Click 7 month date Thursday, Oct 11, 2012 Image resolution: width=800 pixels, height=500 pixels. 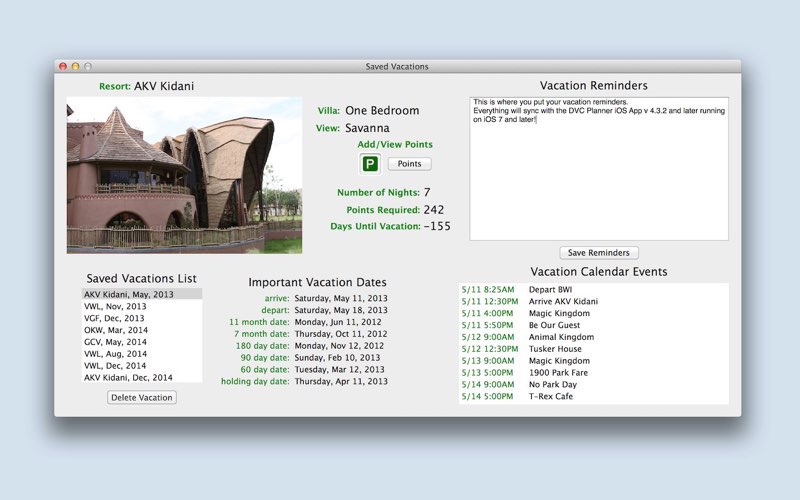(x=341, y=334)
